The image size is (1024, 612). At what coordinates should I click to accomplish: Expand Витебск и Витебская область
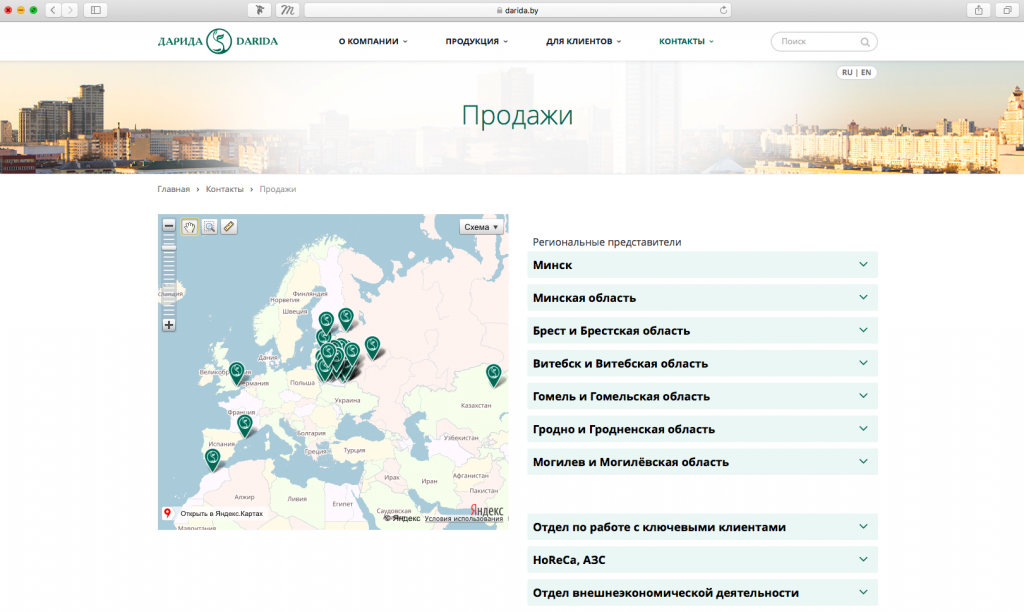coord(702,363)
